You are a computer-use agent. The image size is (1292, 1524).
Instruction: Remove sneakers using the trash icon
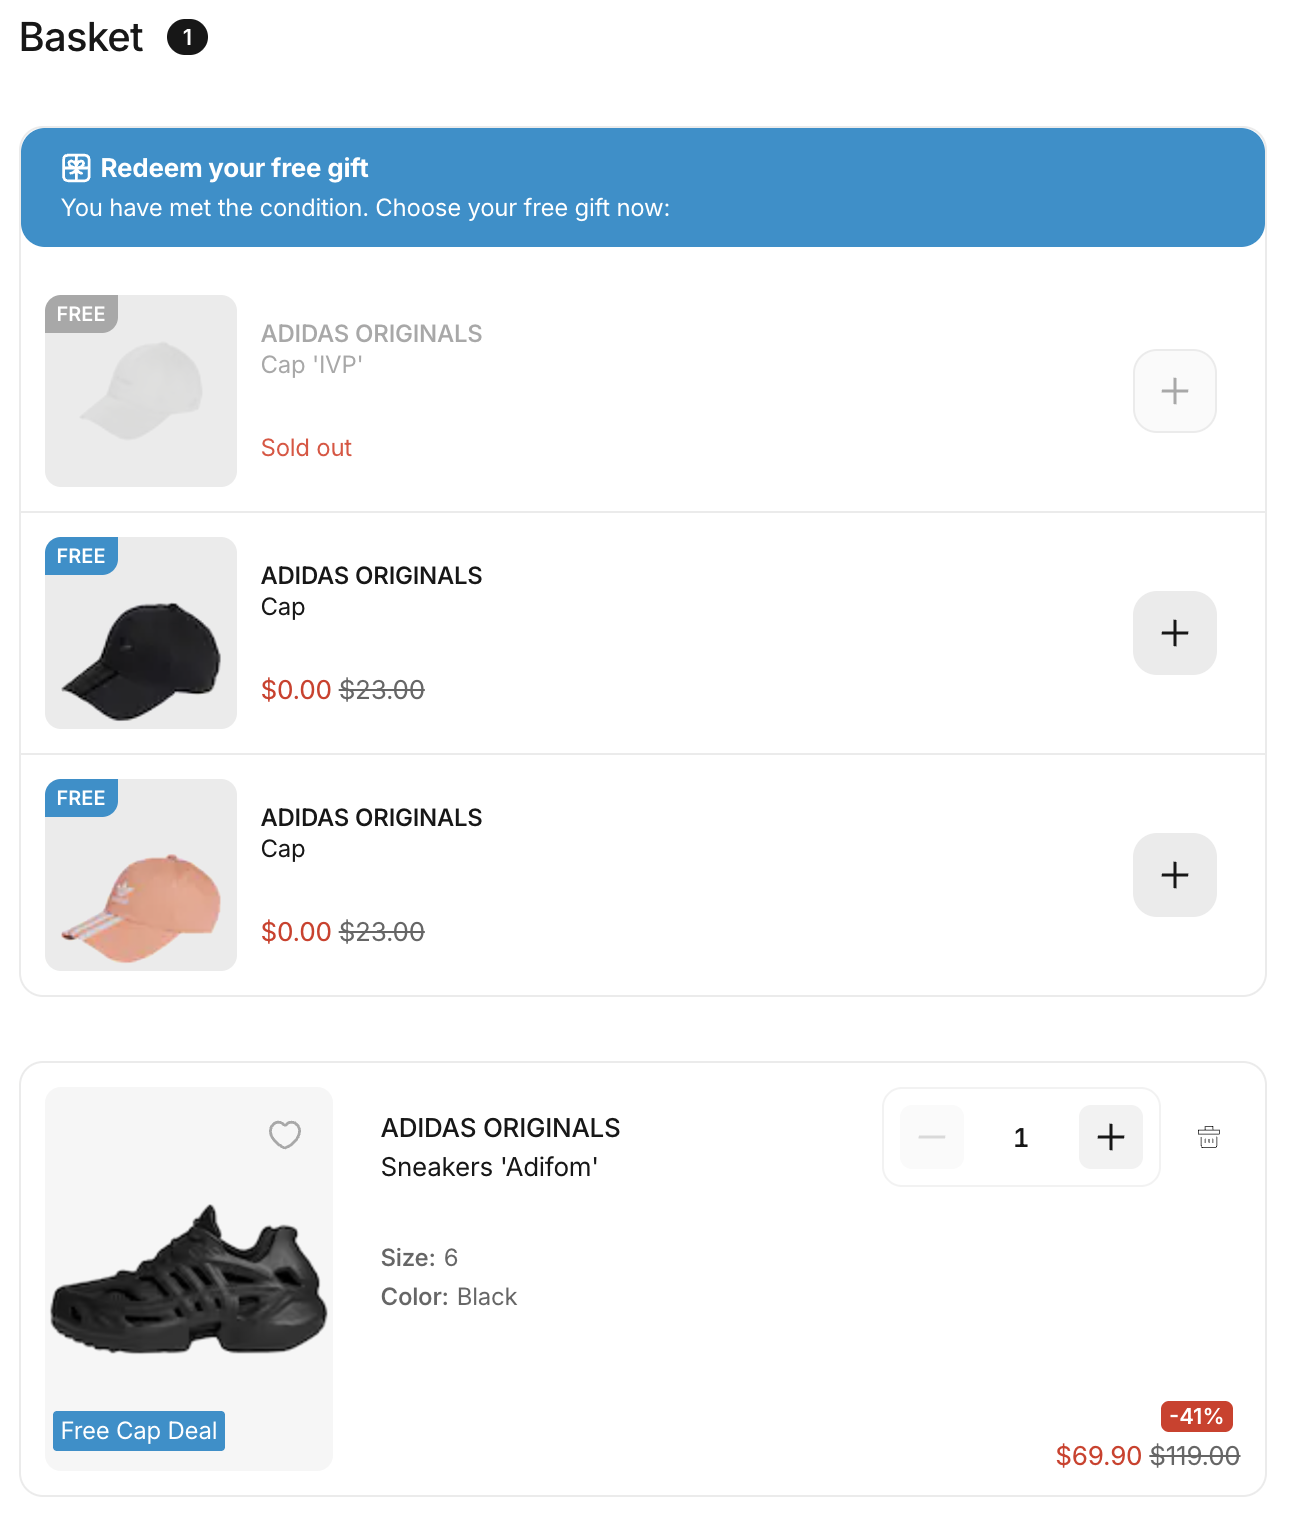pyautogui.click(x=1209, y=1137)
